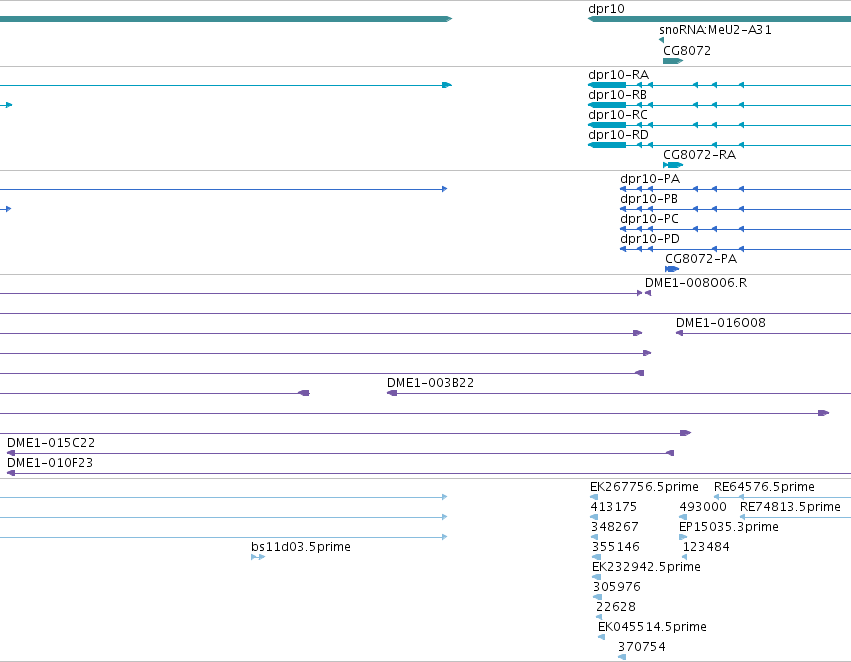Select the dpr10-RA thick exon block
This screenshot has height=662, width=851.
coord(607,85)
